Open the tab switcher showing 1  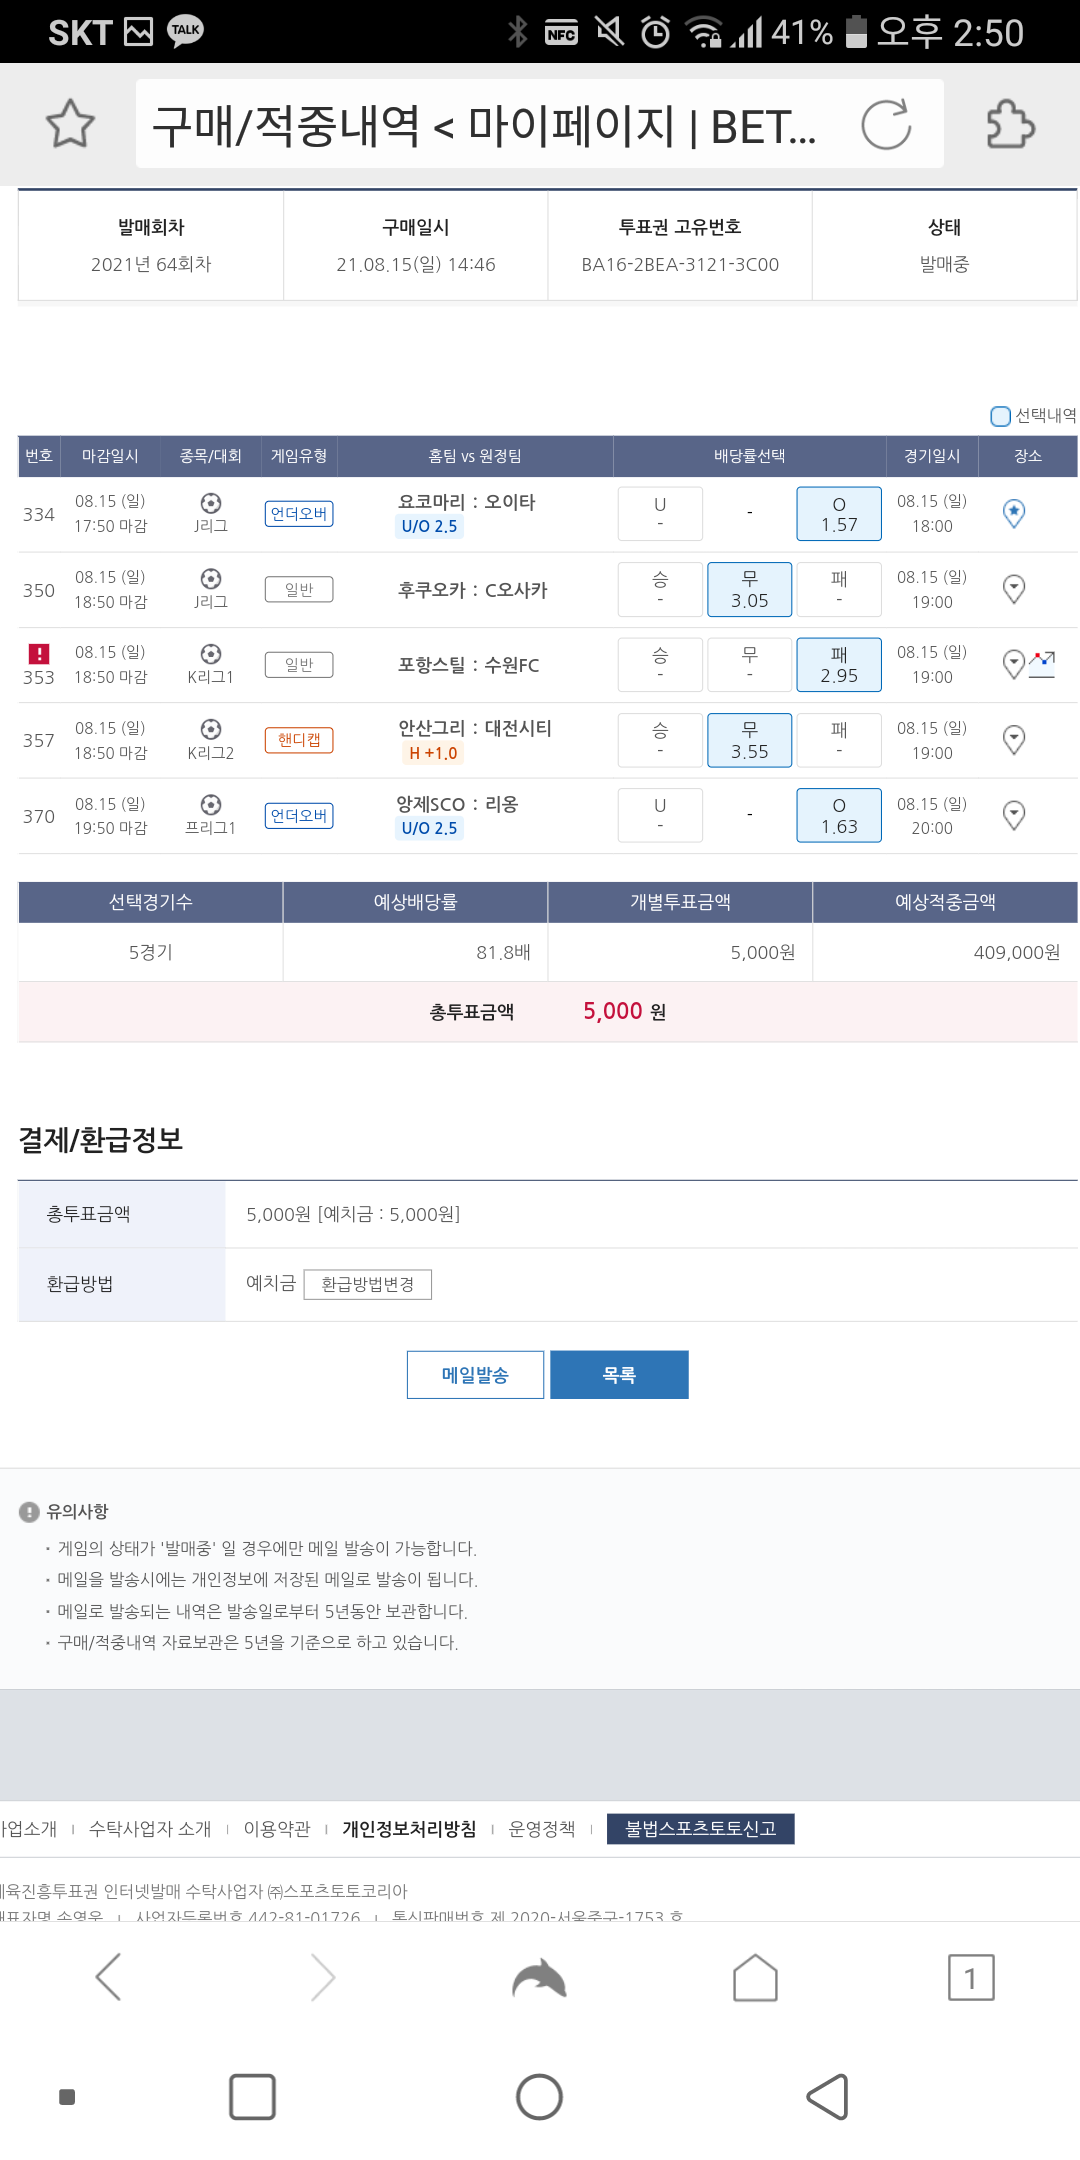(x=970, y=1977)
